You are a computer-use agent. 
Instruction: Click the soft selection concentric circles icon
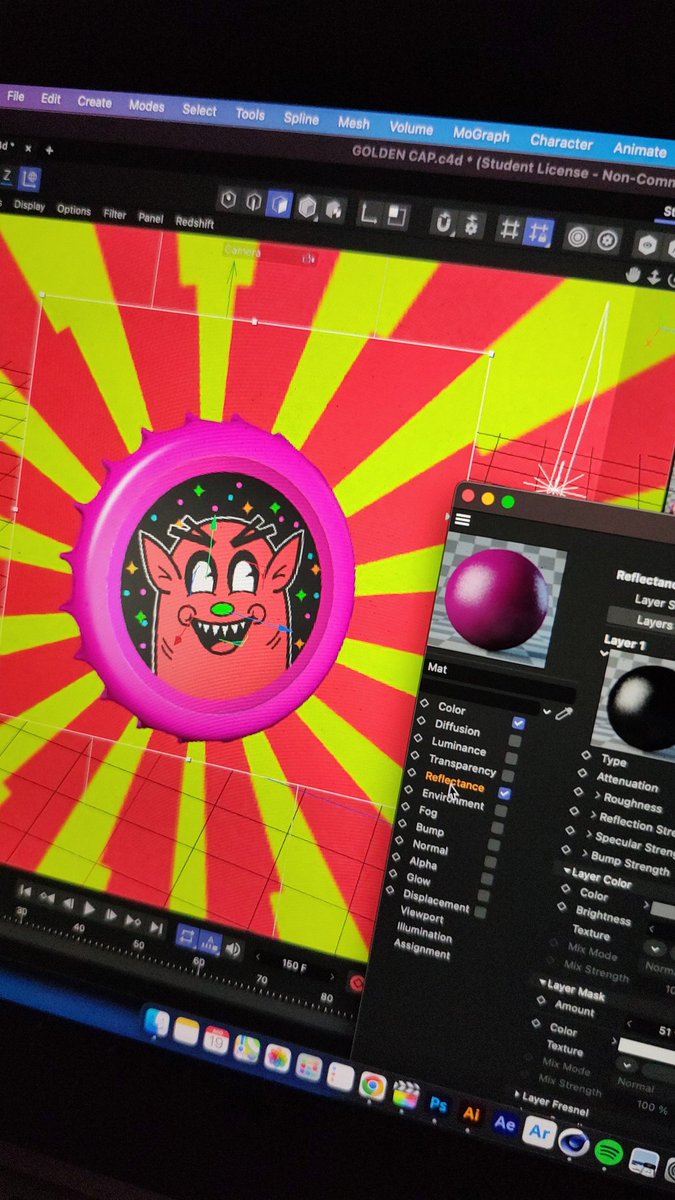coord(578,237)
